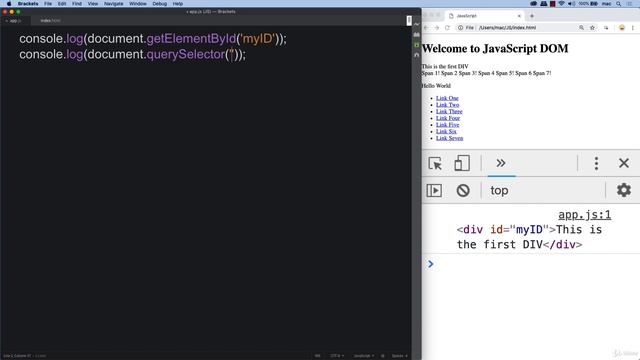Select the DevTools inspect element tool

click(435, 163)
